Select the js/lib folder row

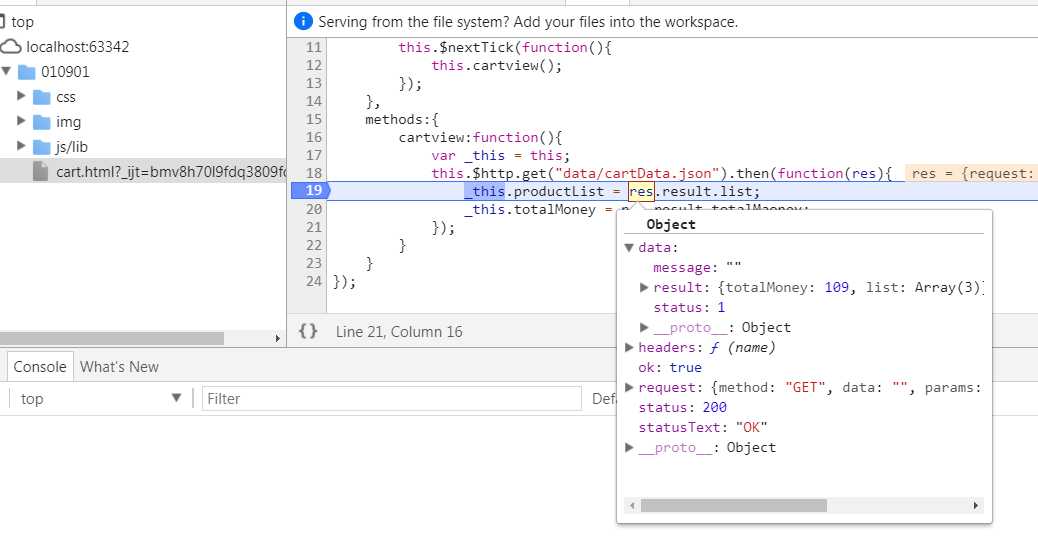[71, 147]
